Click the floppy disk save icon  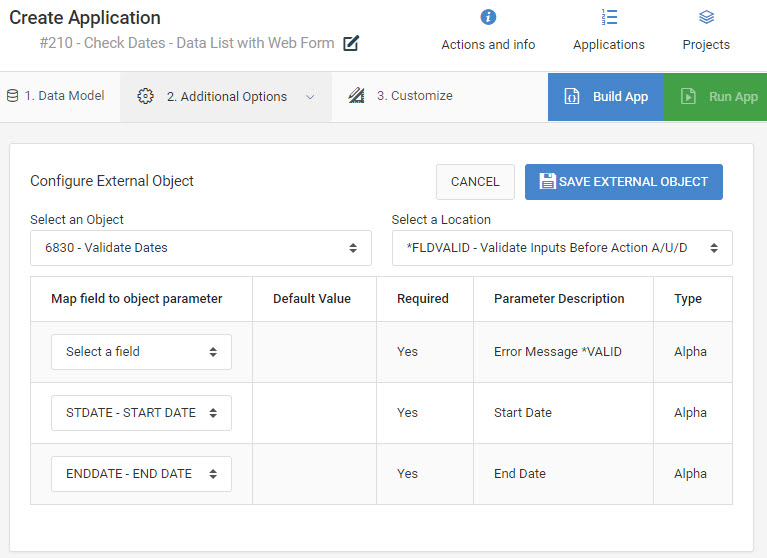tap(547, 181)
